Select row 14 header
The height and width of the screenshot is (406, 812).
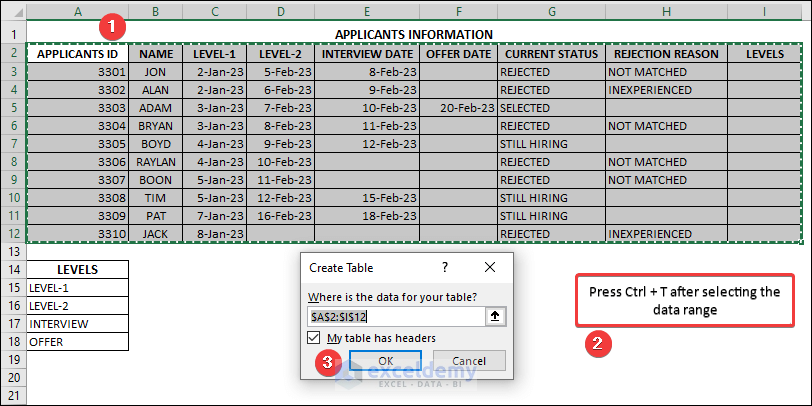13,269
